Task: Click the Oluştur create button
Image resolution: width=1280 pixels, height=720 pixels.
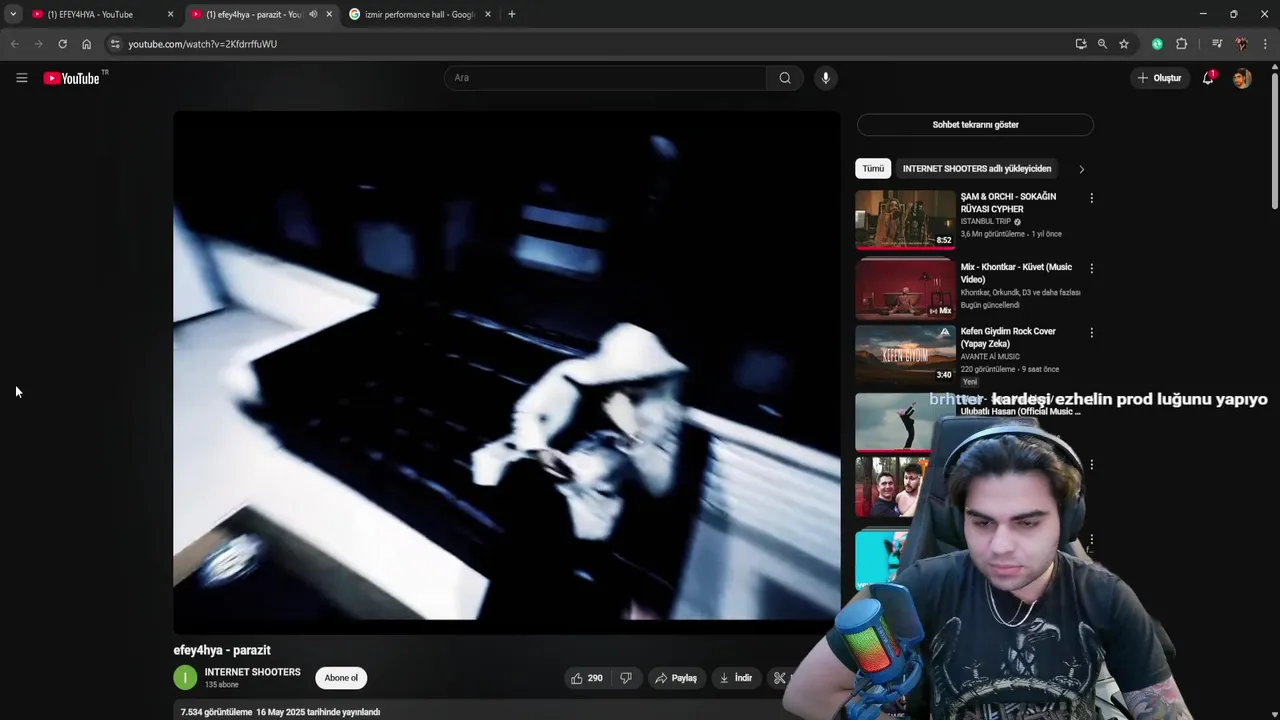Action: [1159, 78]
